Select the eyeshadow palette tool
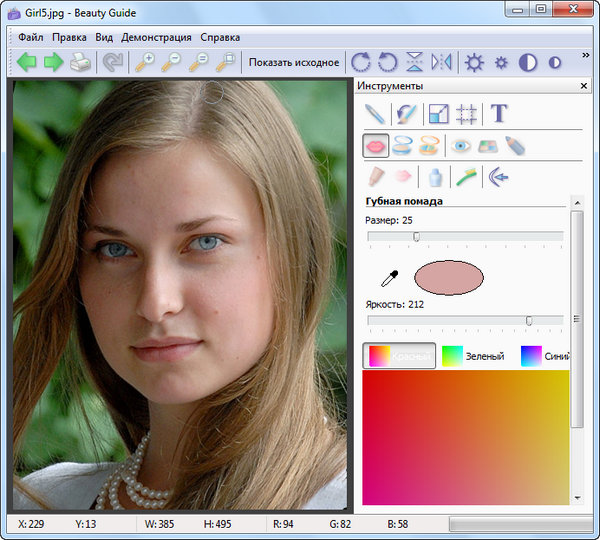Screen dimensions: 600x540 coord(488,146)
